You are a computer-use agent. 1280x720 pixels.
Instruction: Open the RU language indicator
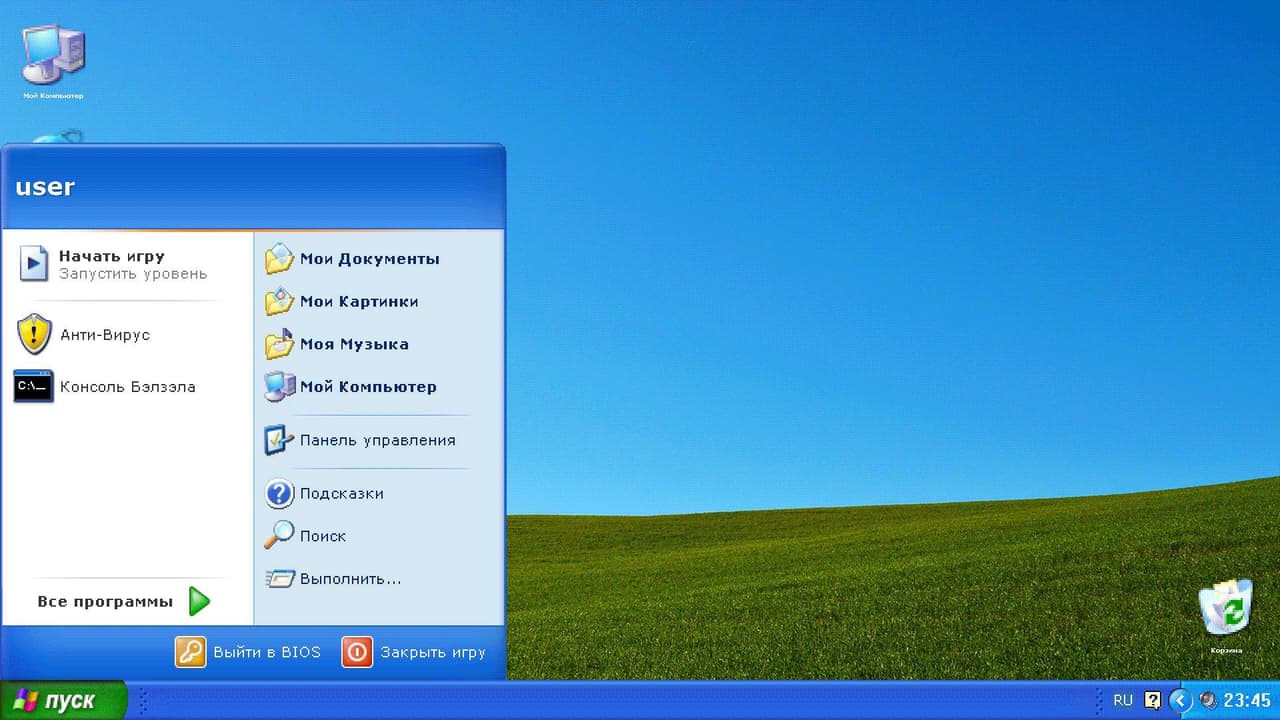[1123, 700]
